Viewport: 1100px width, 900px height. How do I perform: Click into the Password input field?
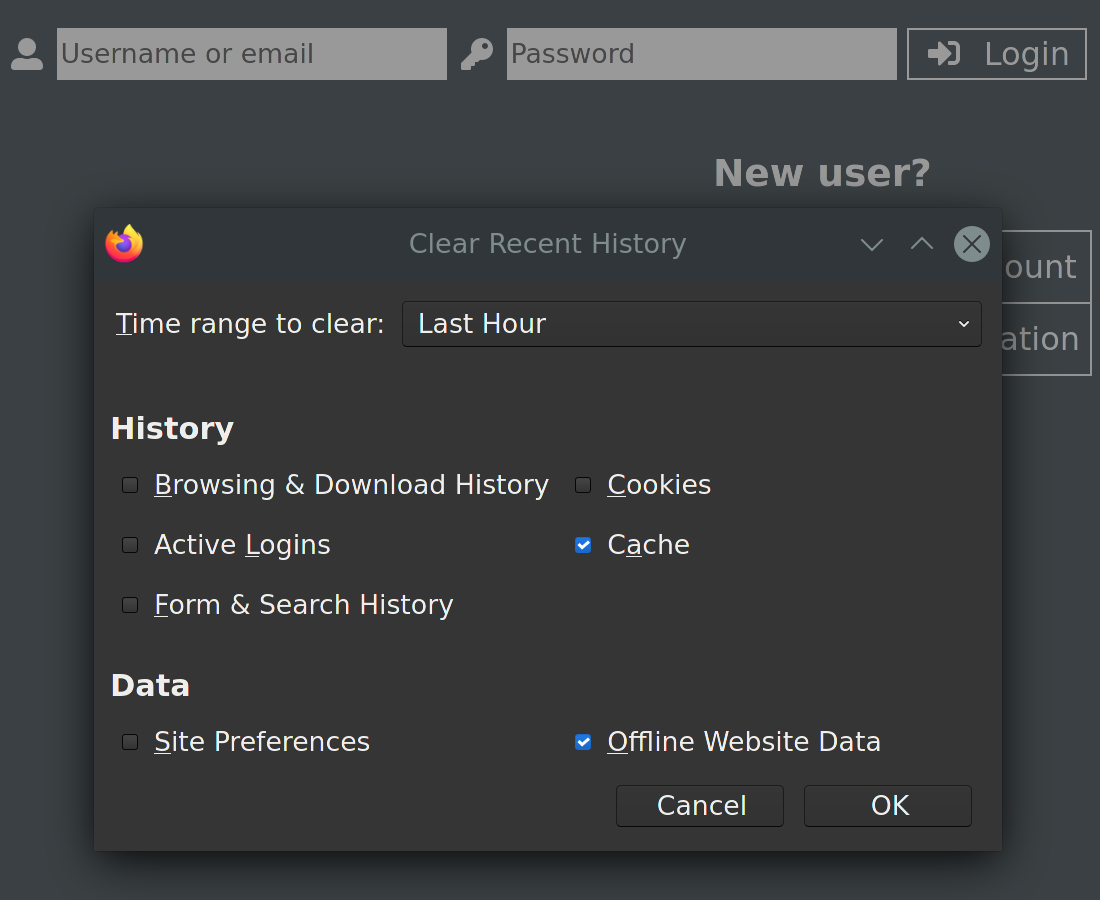click(701, 54)
